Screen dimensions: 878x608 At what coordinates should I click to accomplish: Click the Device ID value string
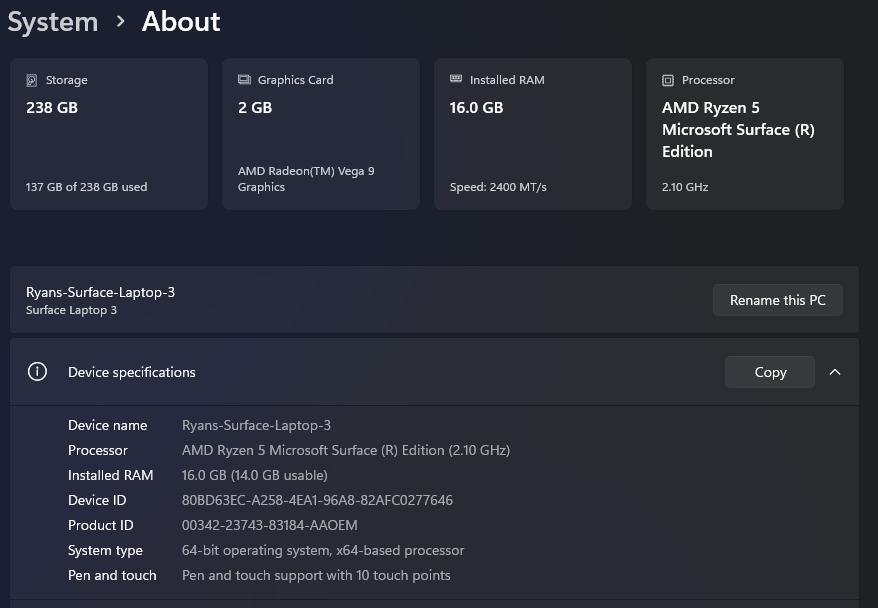coord(317,500)
